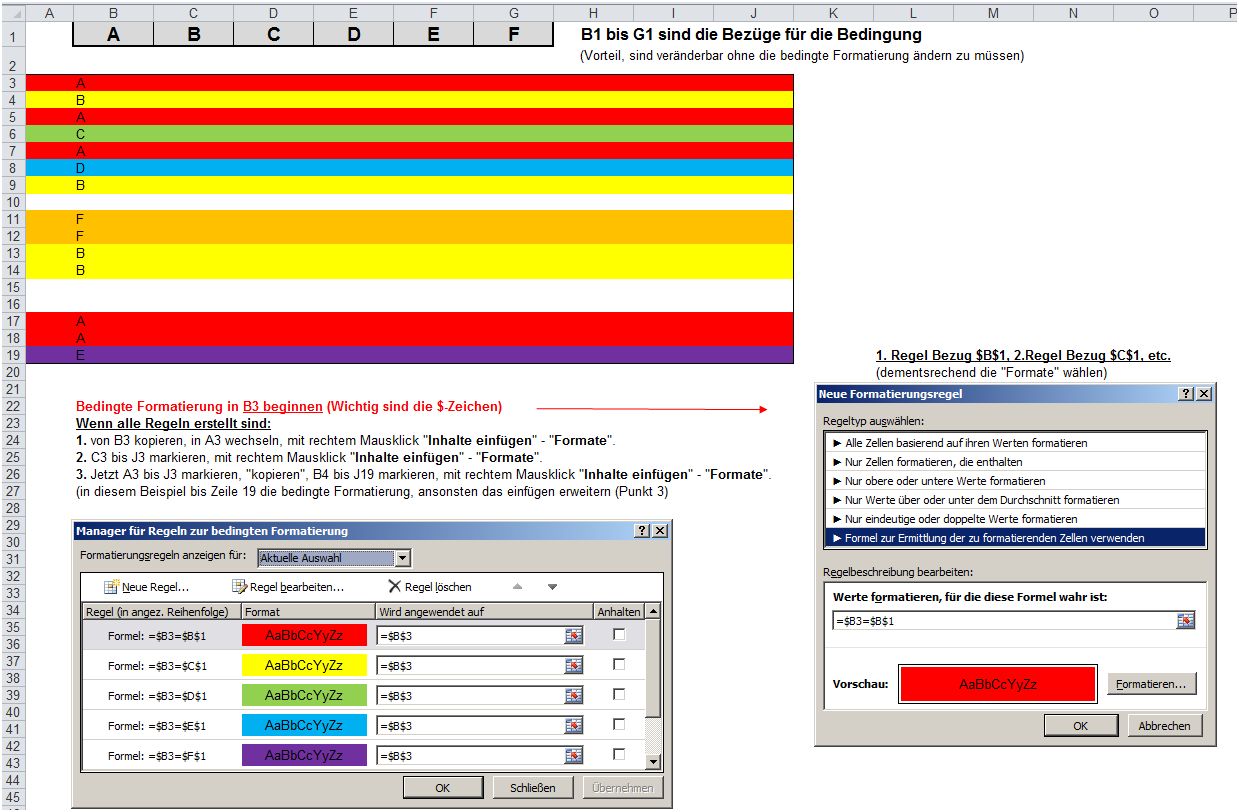Image resolution: width=1239 pixels, height=812 pixels.
Task: Select the purple cell in row 19 containing 'E'
Action: click(x=113, y=355)
